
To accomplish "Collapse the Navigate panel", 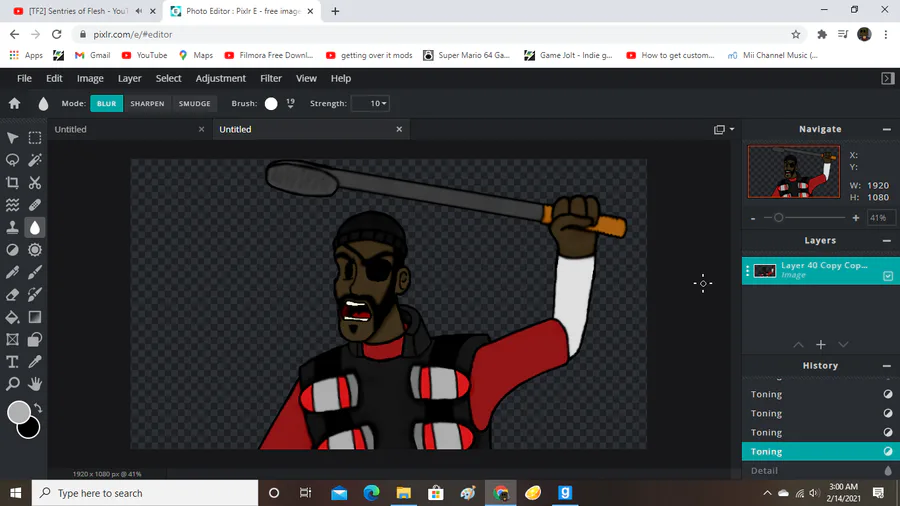I will [887, 130].
